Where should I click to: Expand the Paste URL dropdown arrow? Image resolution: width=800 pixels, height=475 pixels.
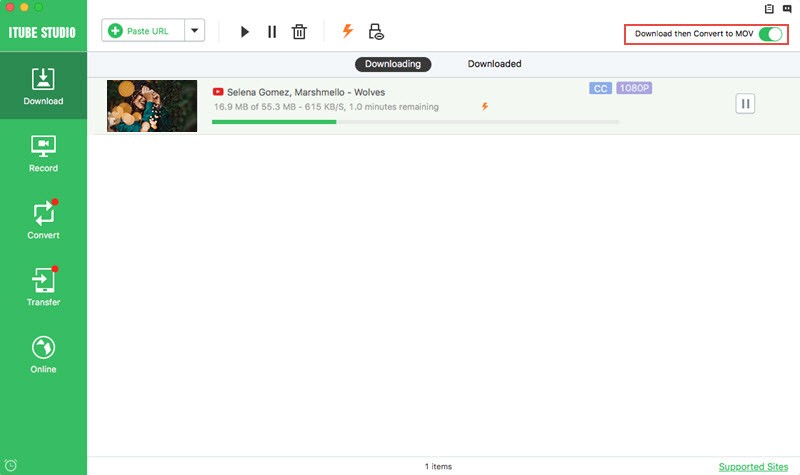(194, 31)
